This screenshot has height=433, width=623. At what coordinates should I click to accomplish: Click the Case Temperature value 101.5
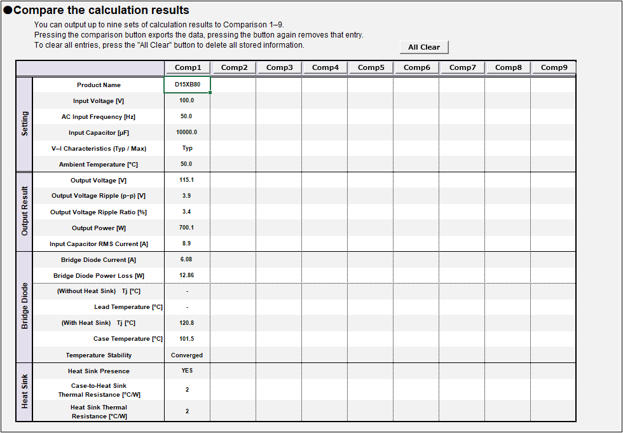[187, 339]
